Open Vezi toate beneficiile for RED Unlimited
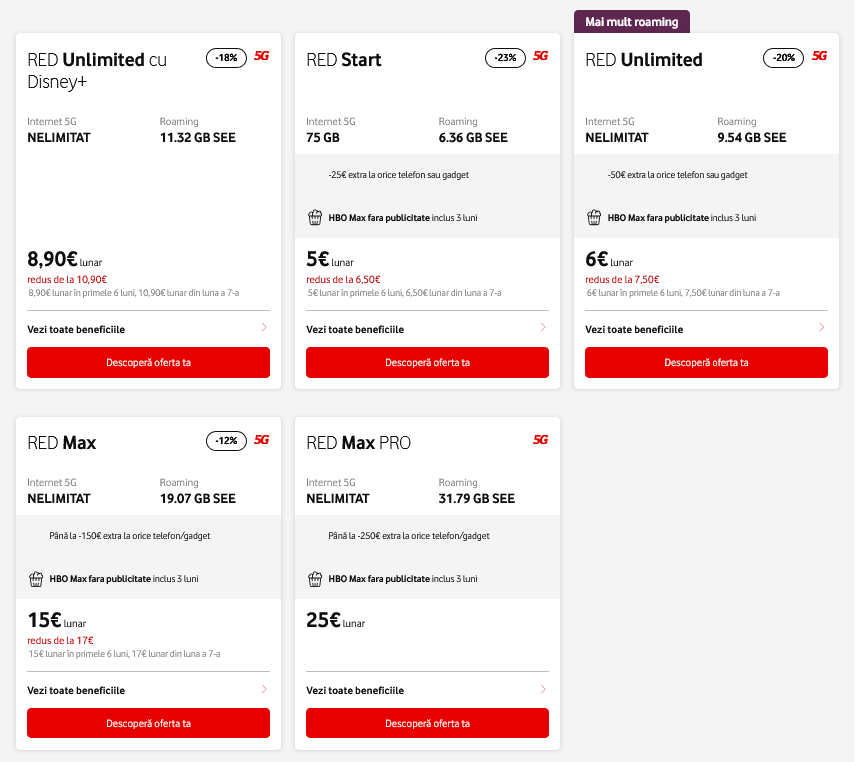This screenshot has width=855, height=762. [x=634, y=329]
